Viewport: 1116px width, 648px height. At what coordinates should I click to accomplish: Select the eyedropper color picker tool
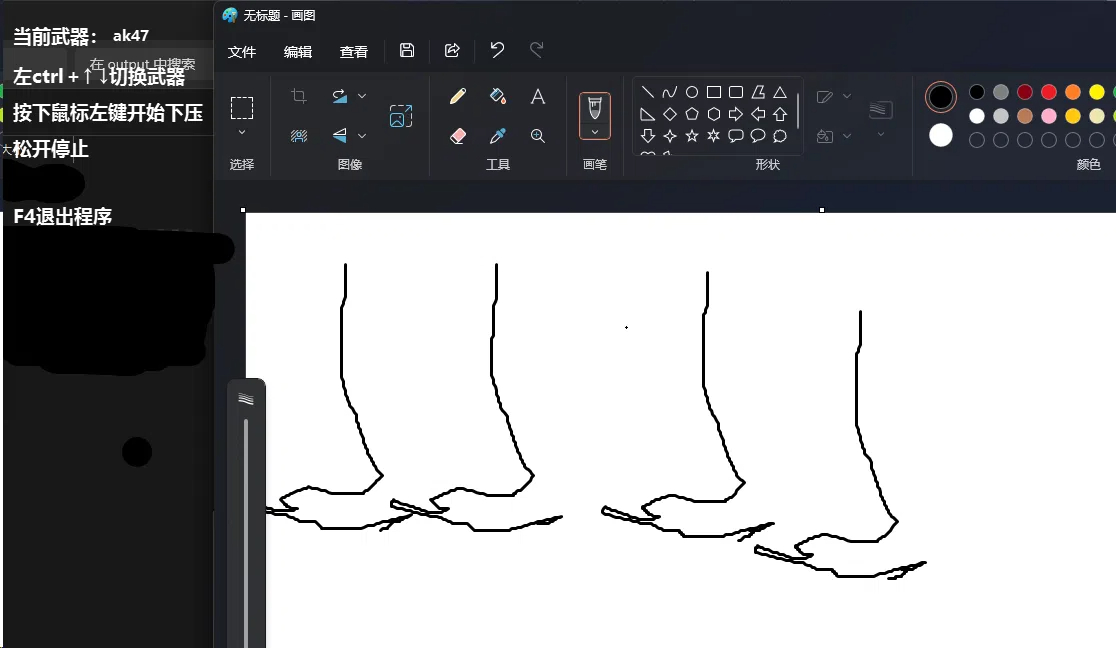point(499,135)
